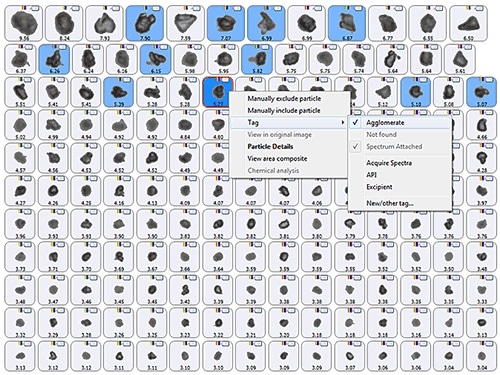This screenshot has width=500, height=375.
Task: Select Acquire Spectra in tag submenu
Action: coord(400,163)
